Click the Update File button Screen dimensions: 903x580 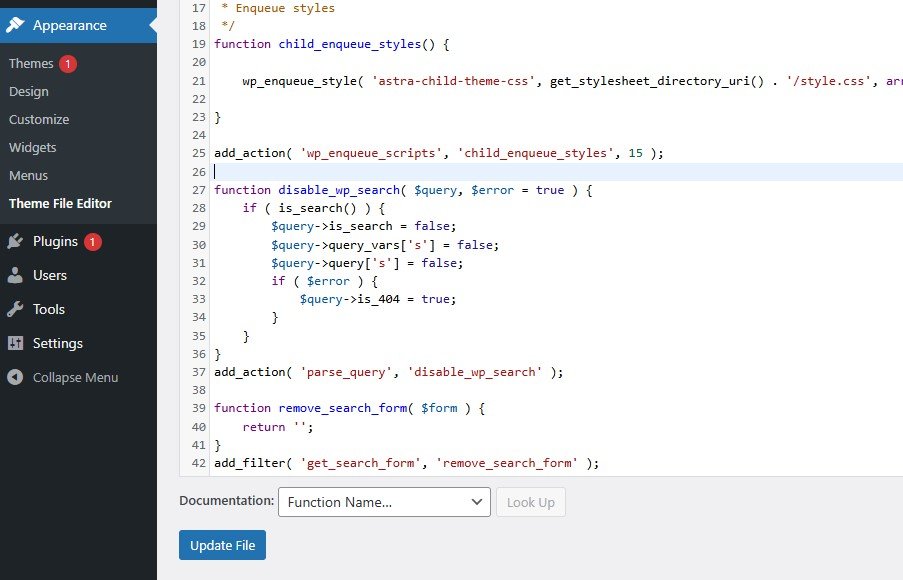pyautogui.click(x=222, y=545)
